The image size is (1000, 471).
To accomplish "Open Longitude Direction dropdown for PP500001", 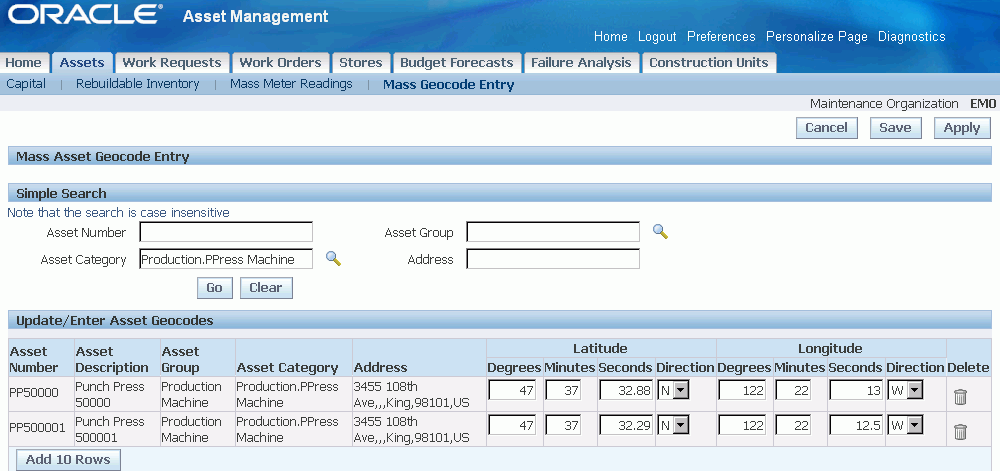I will coord(906,426).
